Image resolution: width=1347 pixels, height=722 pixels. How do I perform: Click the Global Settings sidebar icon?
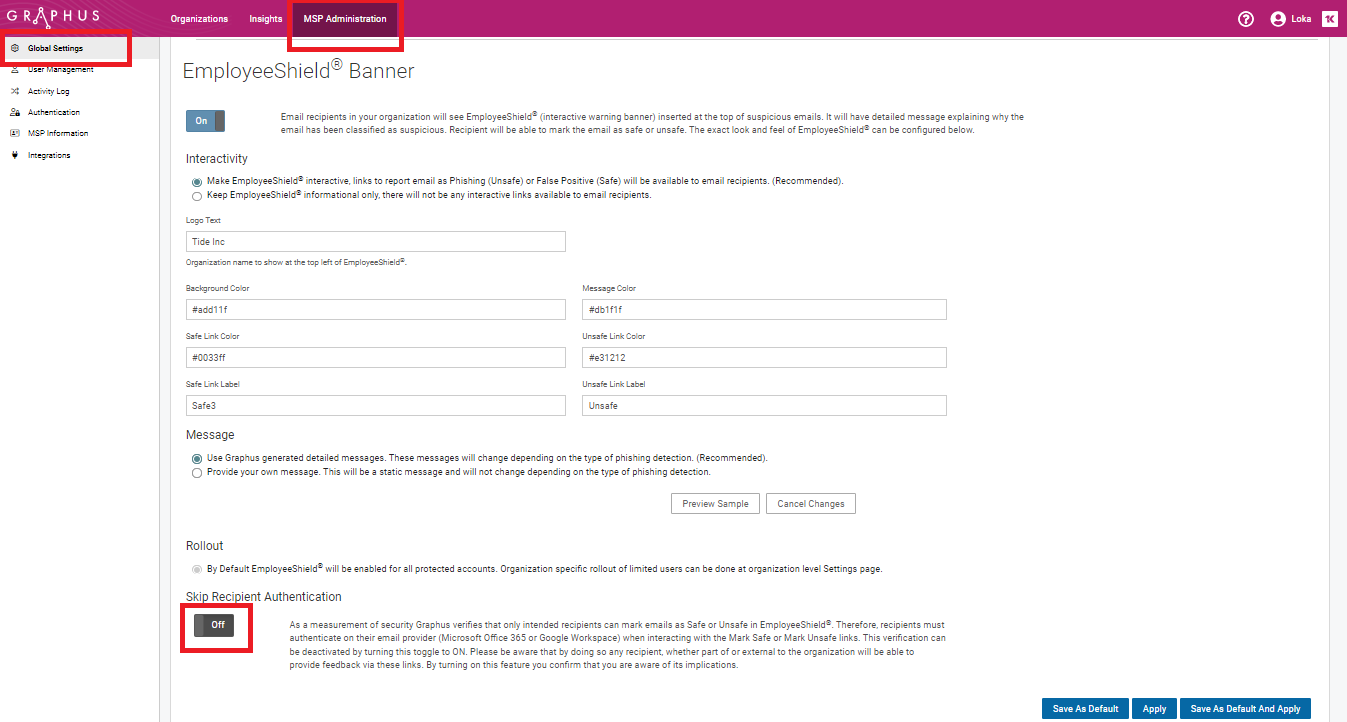15,48
